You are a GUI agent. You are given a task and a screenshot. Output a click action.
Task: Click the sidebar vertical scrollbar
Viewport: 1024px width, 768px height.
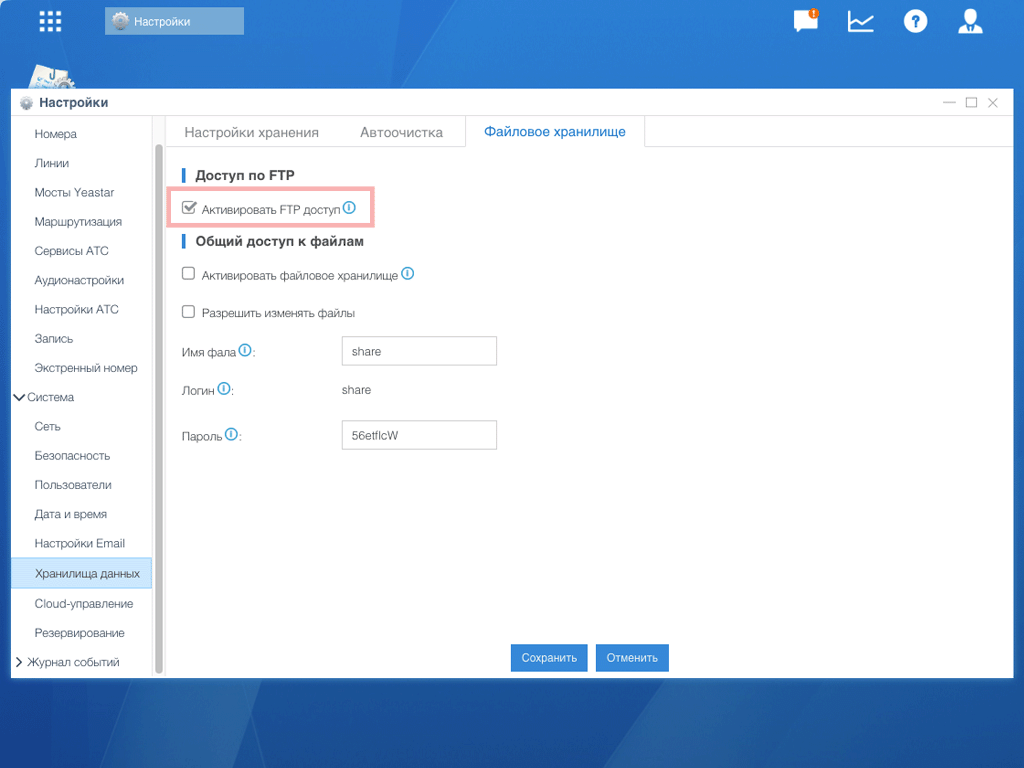[x=158, y=400]
